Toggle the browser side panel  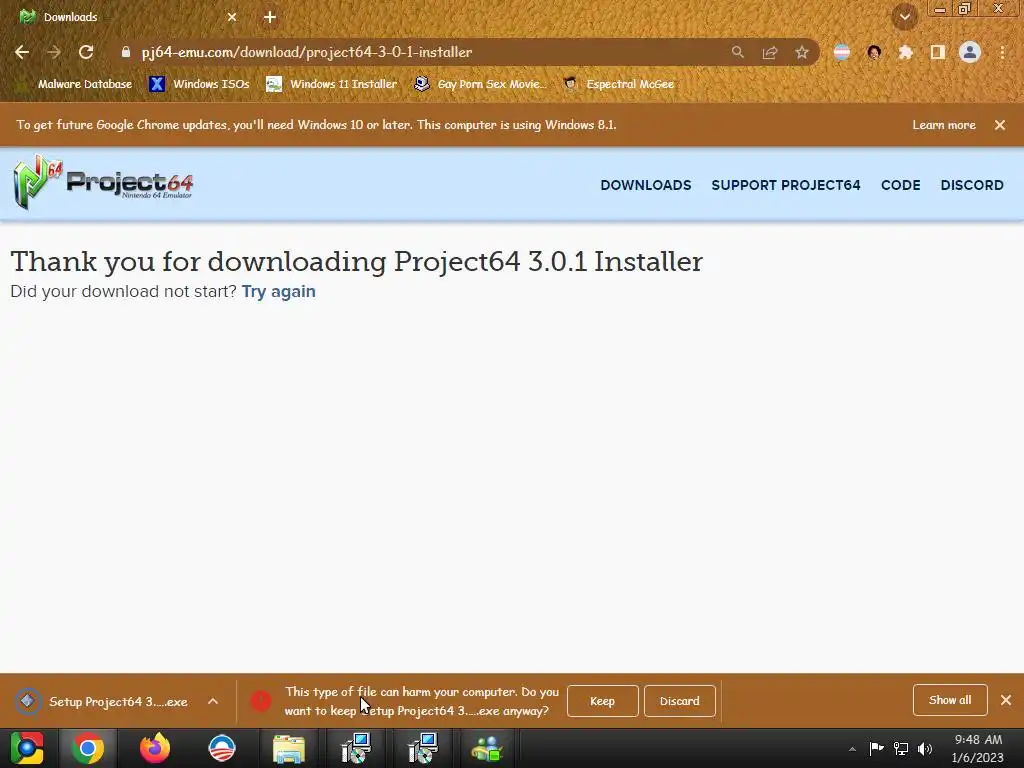click(x=938, y=52)
